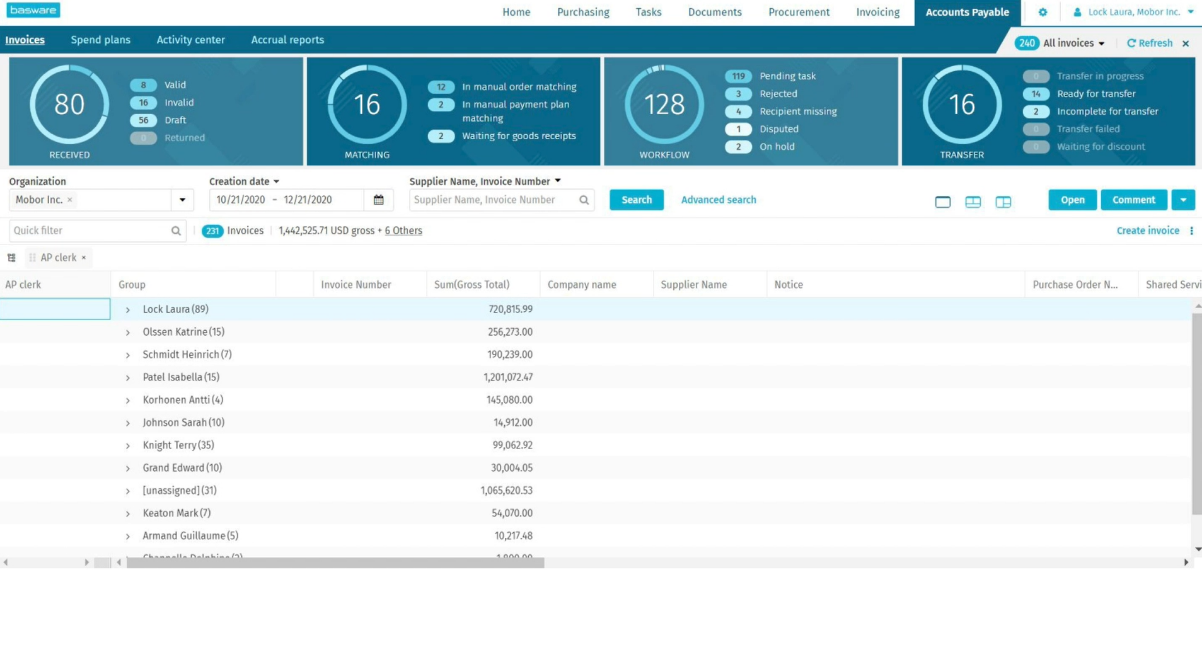Open the Procurement menu item
The height and width of the screenshot is (657, 1202).
pos(799,12)
